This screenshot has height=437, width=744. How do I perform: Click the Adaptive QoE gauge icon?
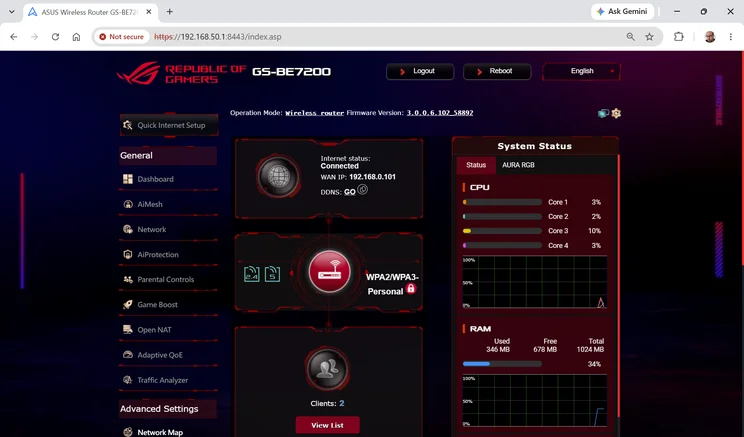(128, 355)
